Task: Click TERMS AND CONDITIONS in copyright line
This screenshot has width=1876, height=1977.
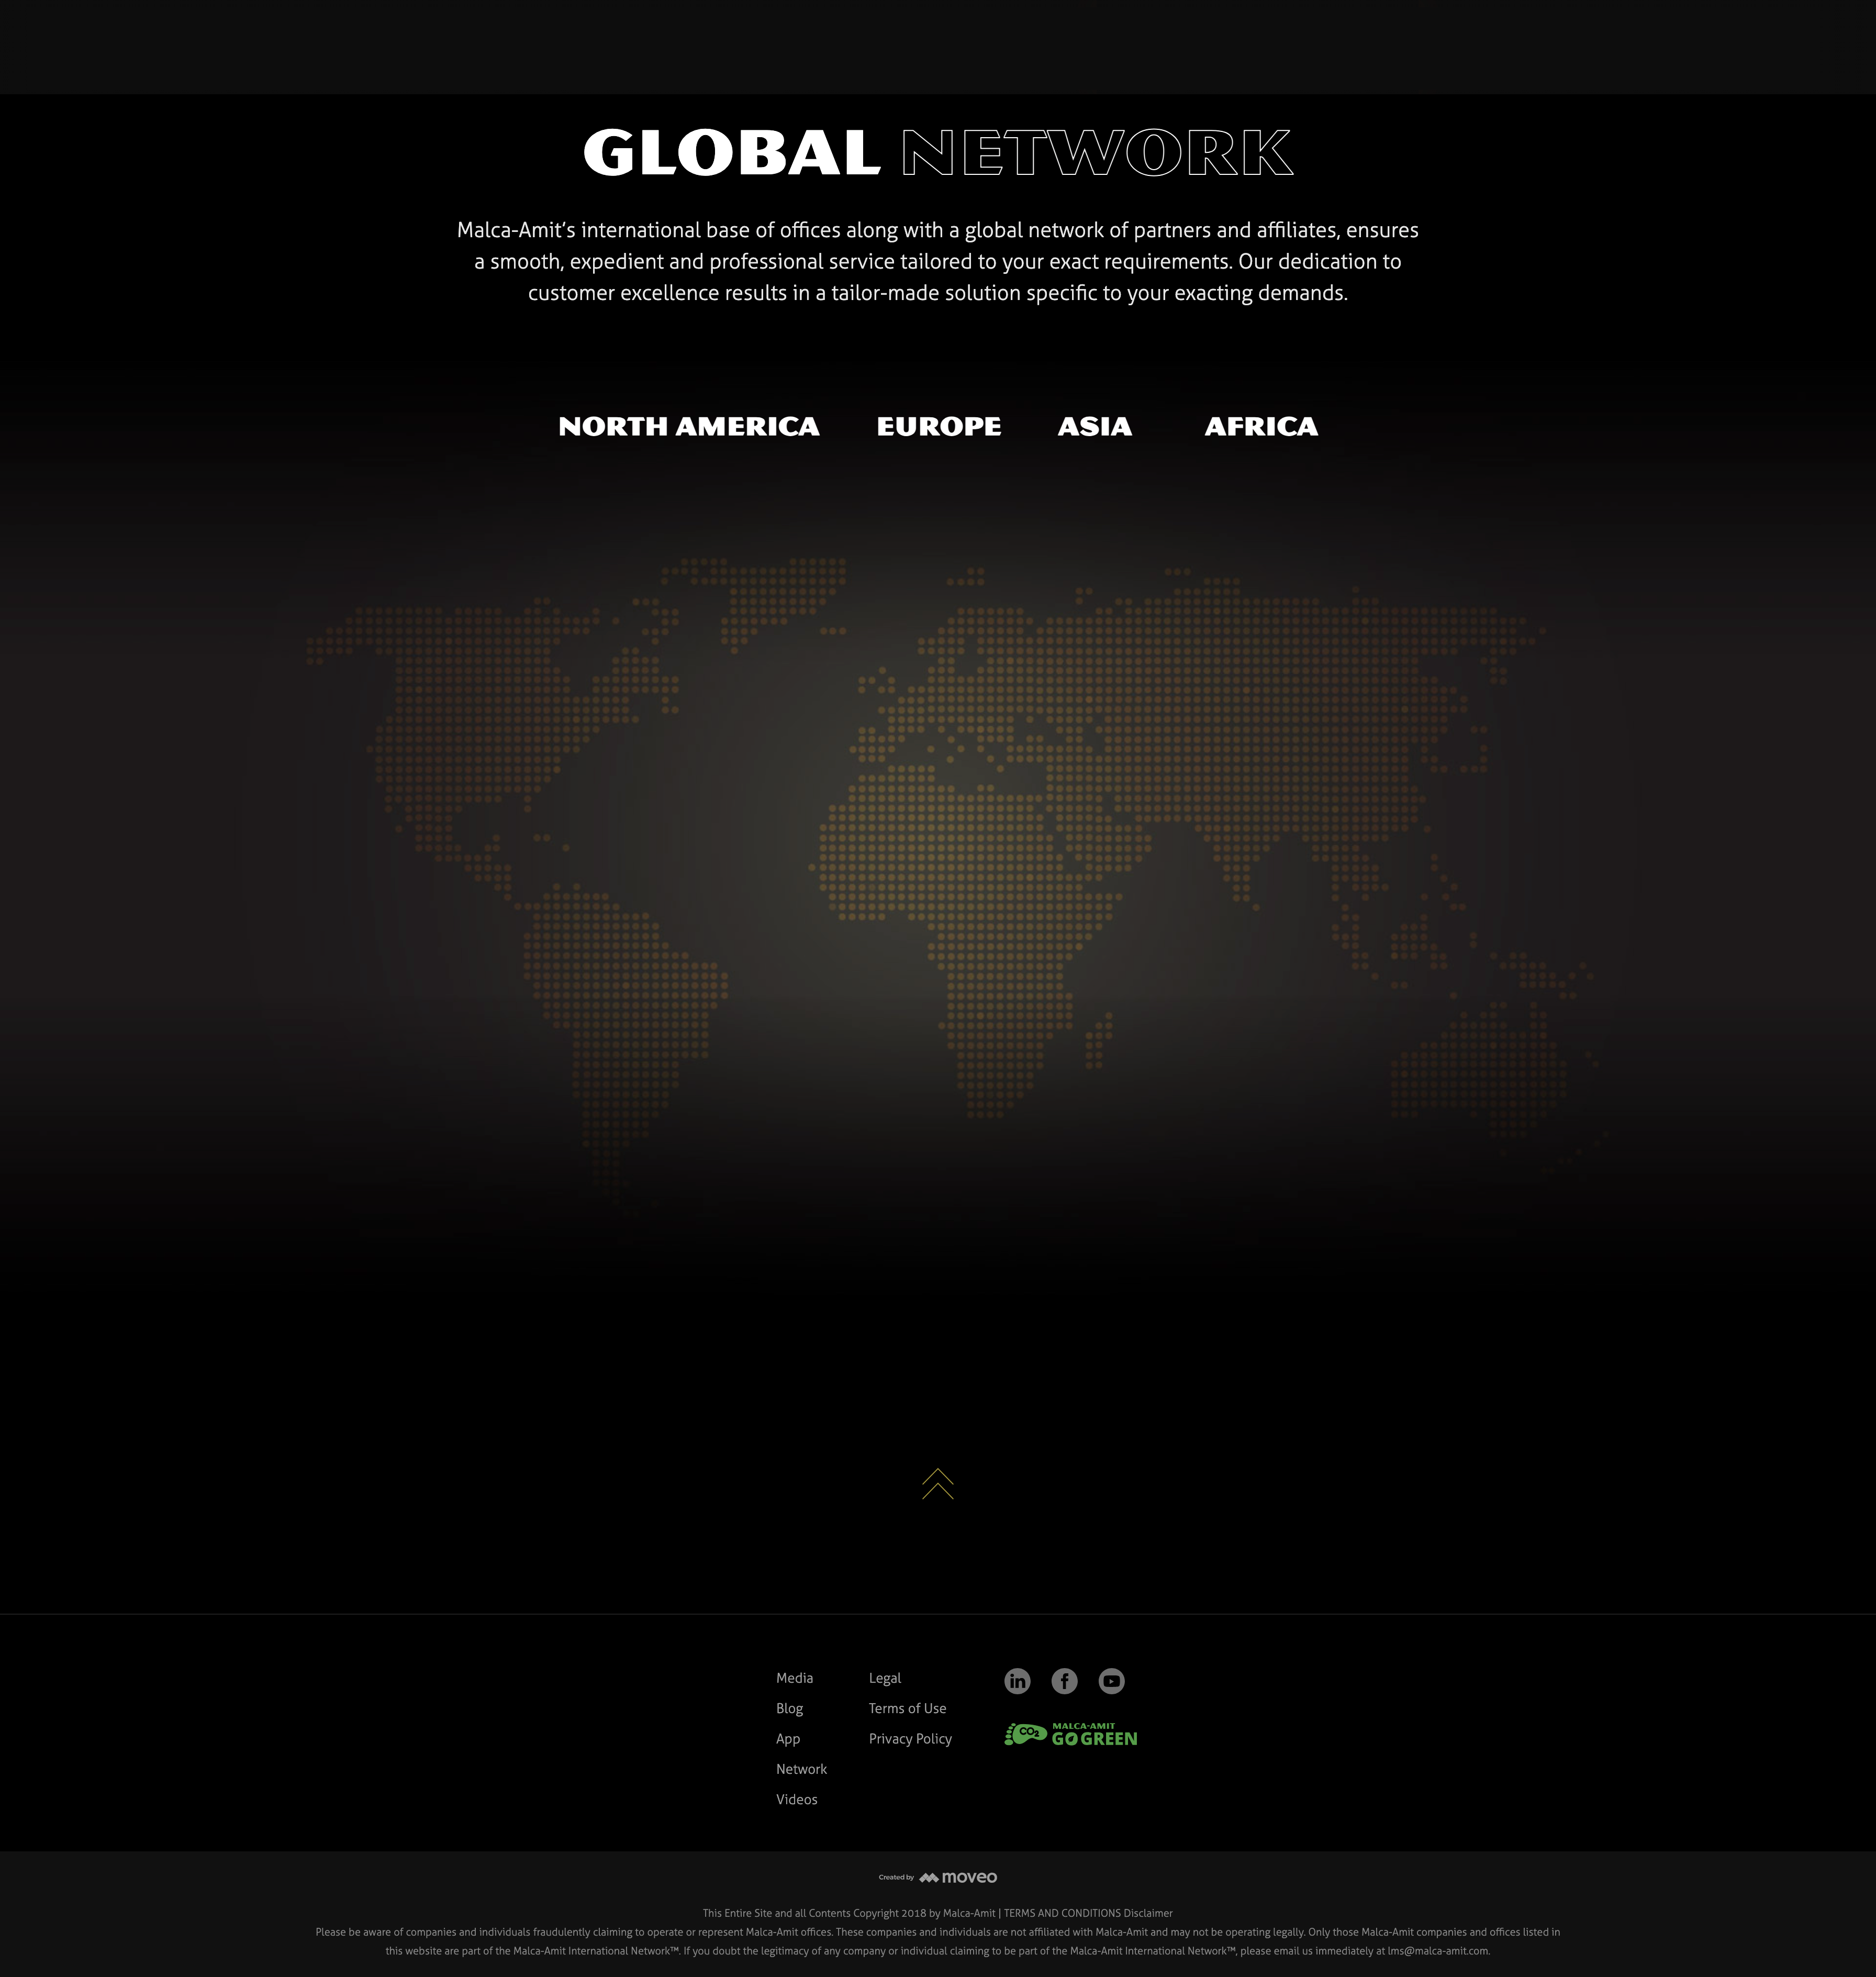Action: [1062, 1913]
